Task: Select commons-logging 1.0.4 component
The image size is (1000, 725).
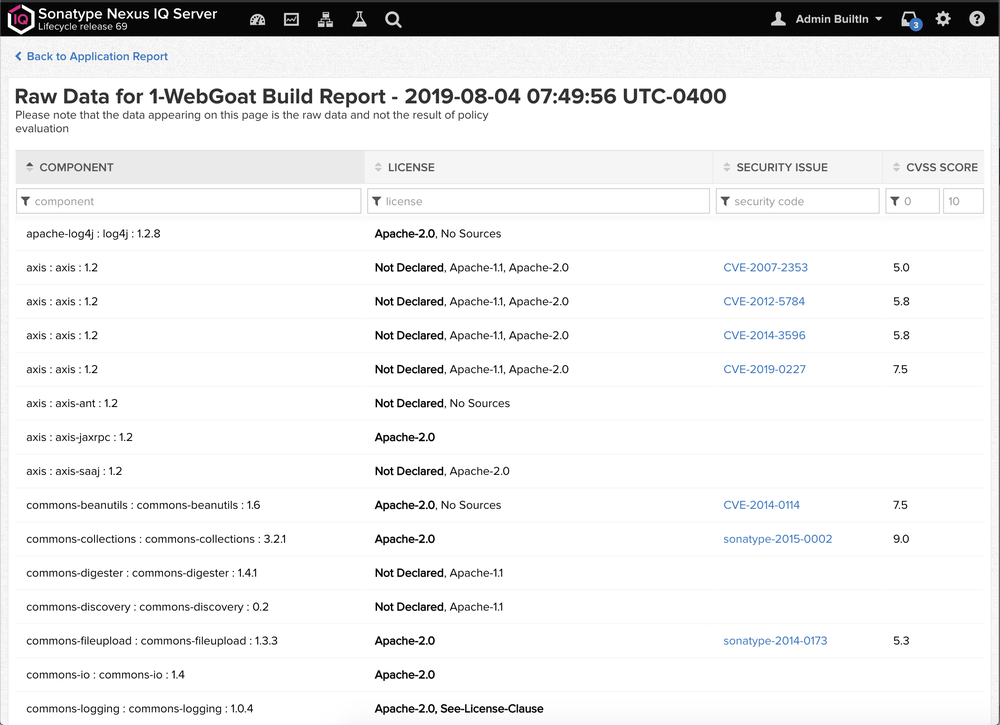Action: (140, 708)
